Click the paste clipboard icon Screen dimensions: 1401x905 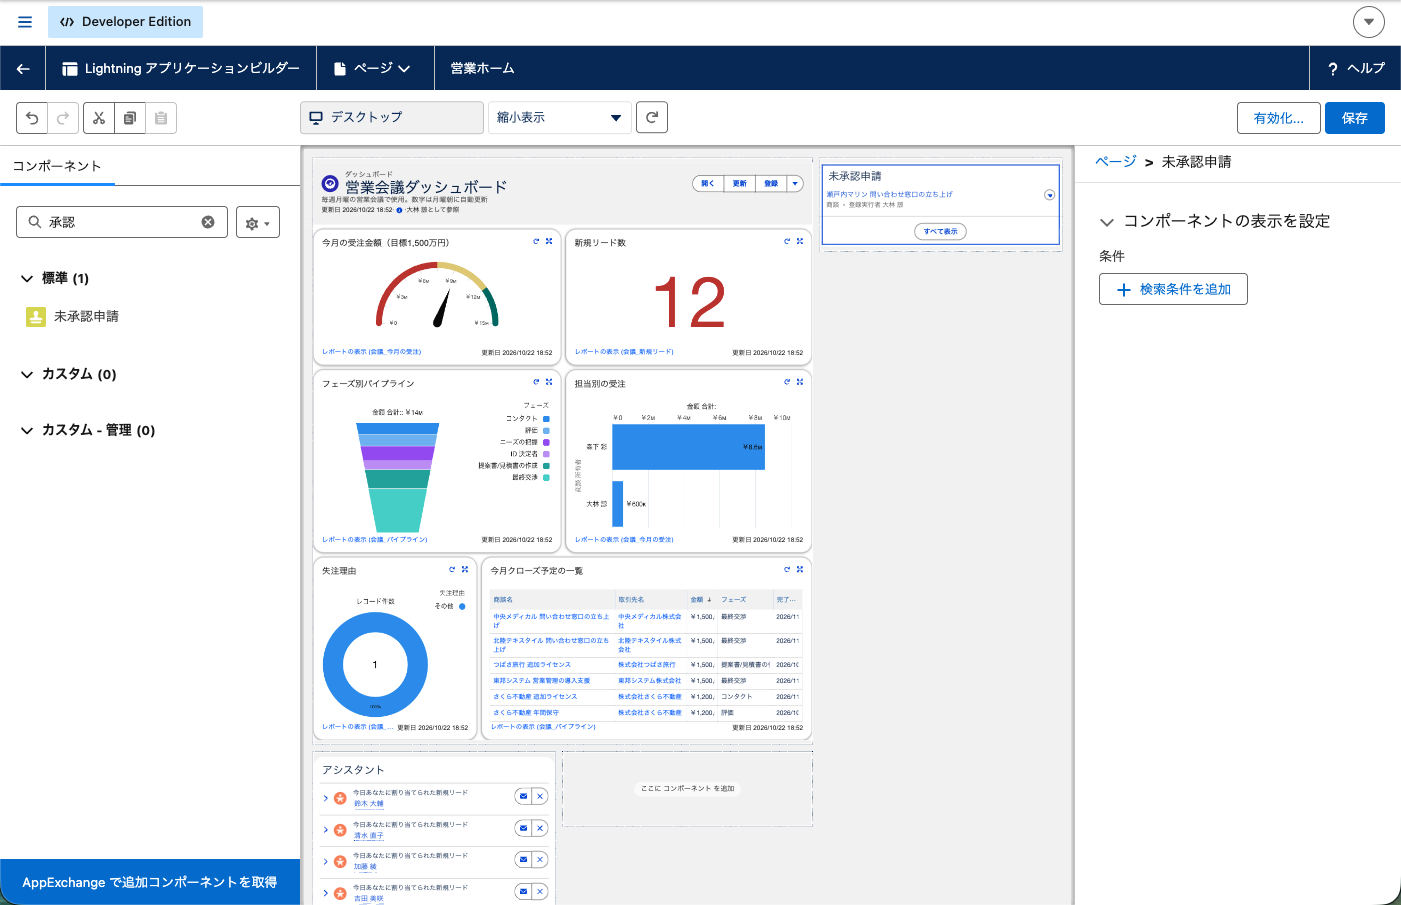tap(161, 118)
